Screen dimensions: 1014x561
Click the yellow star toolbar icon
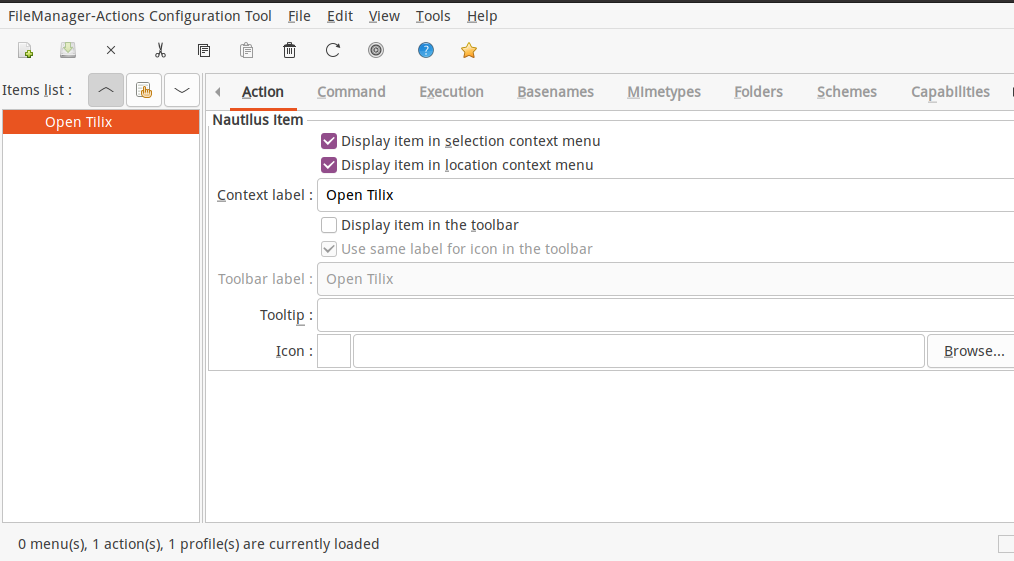coord(469,50)
